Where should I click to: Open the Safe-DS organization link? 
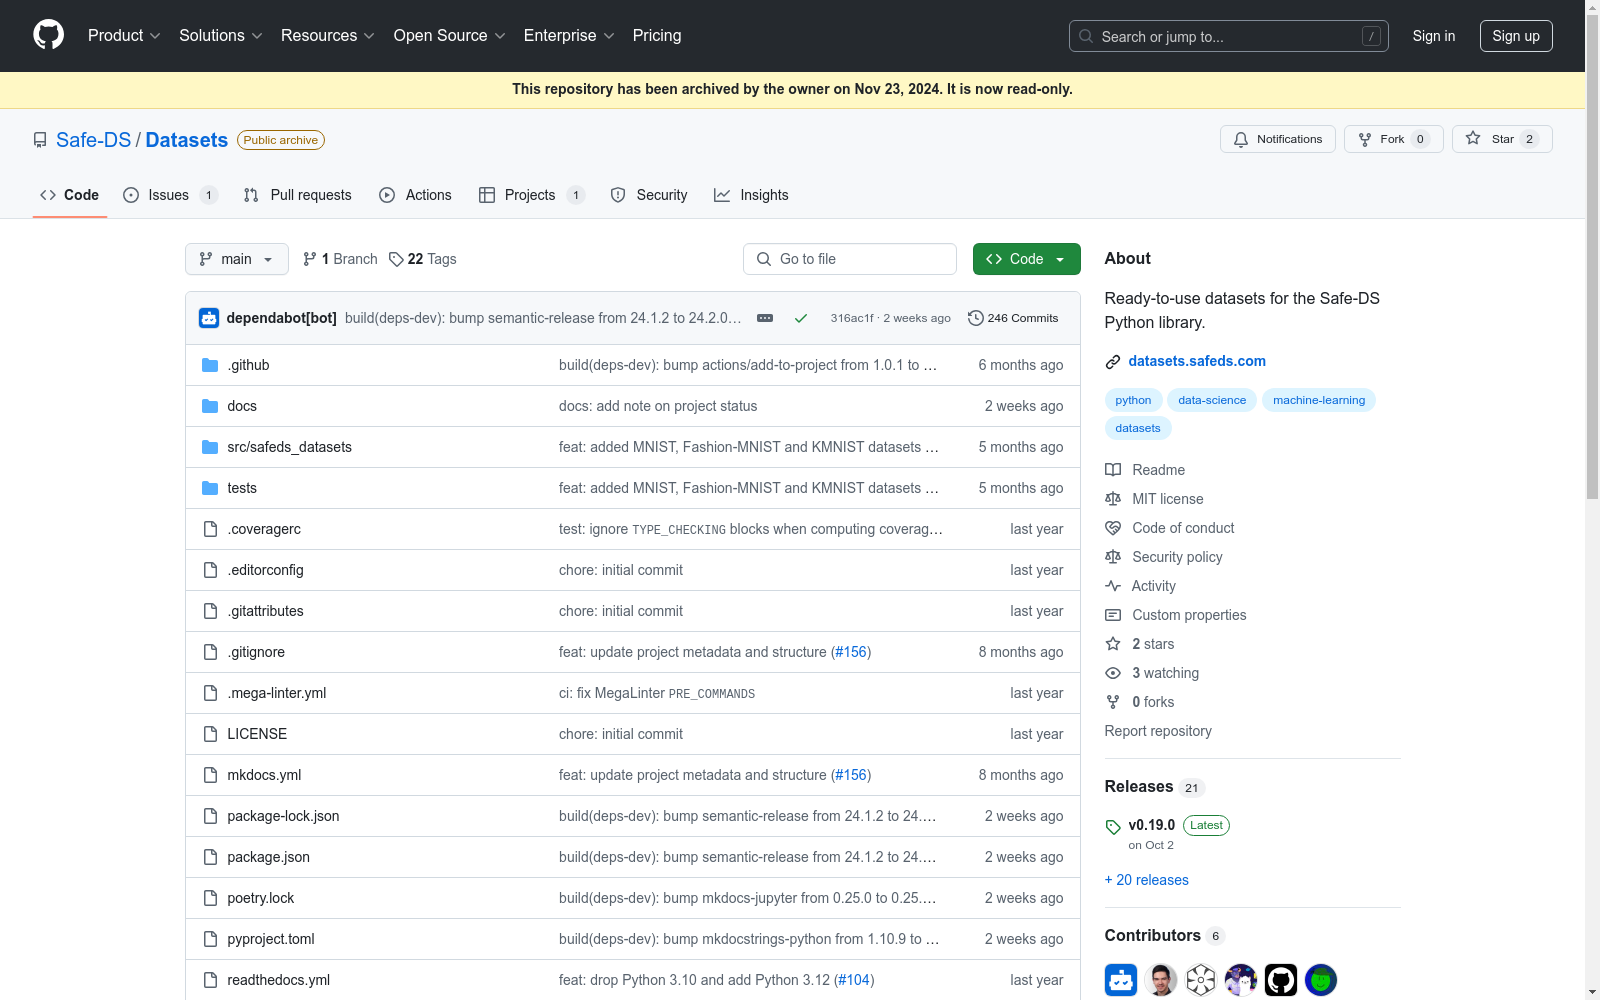pyautogui.click(x=93, y=140)
